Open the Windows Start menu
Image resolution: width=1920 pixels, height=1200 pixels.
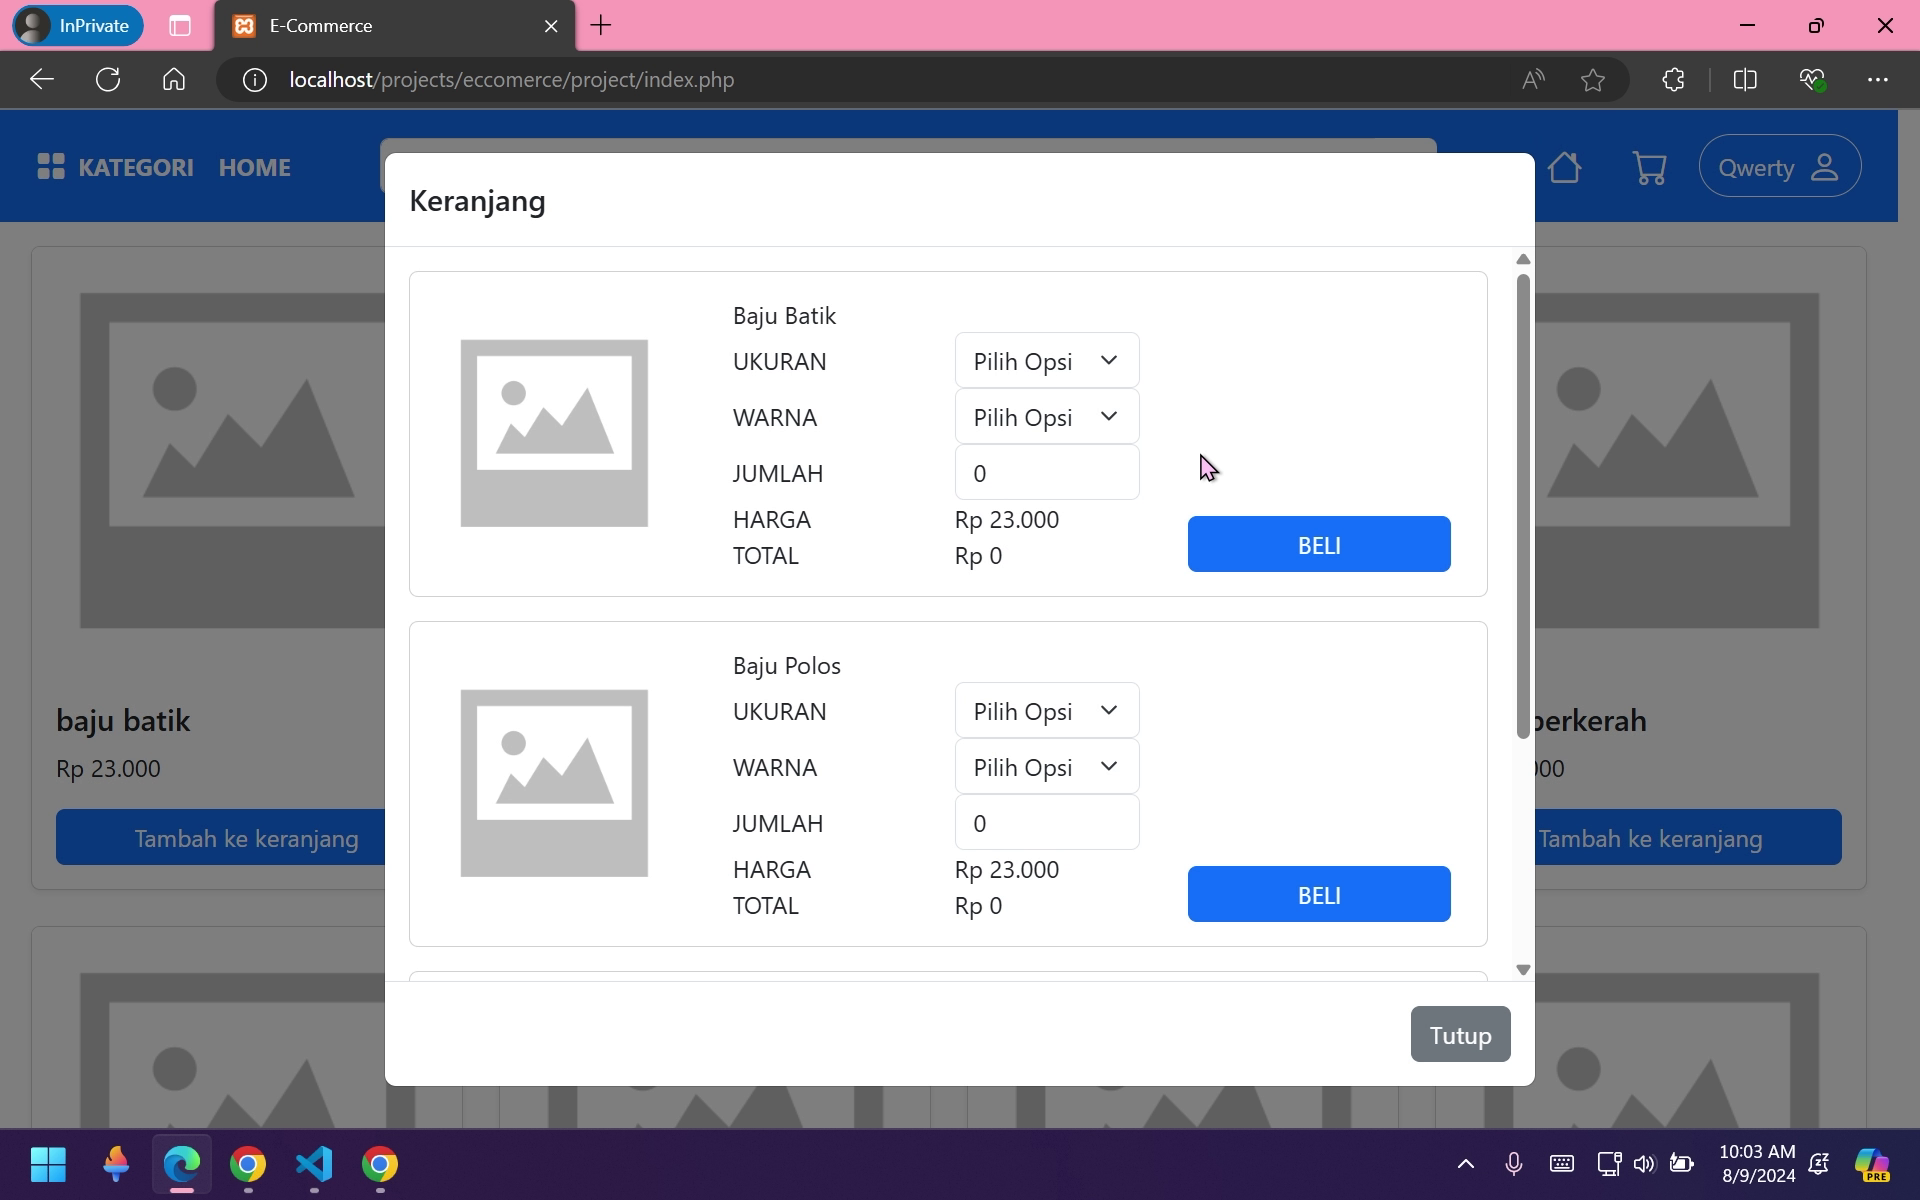(x=48, y=1164)
